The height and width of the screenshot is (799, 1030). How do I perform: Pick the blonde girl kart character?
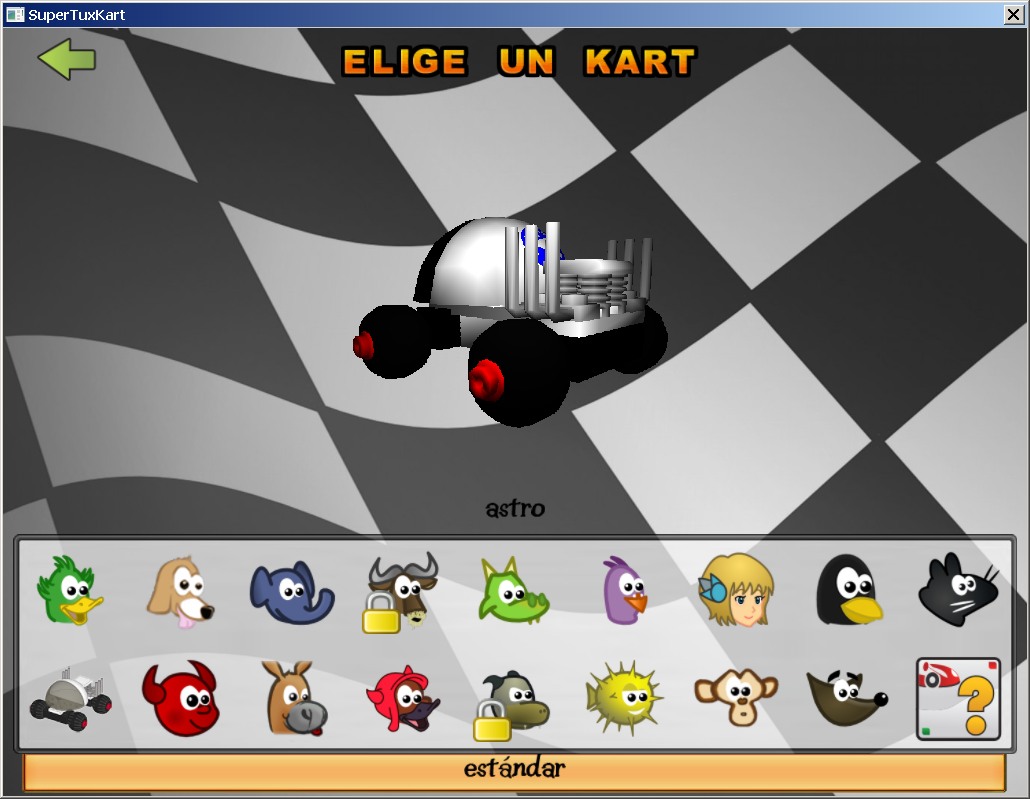click(736, 589)
